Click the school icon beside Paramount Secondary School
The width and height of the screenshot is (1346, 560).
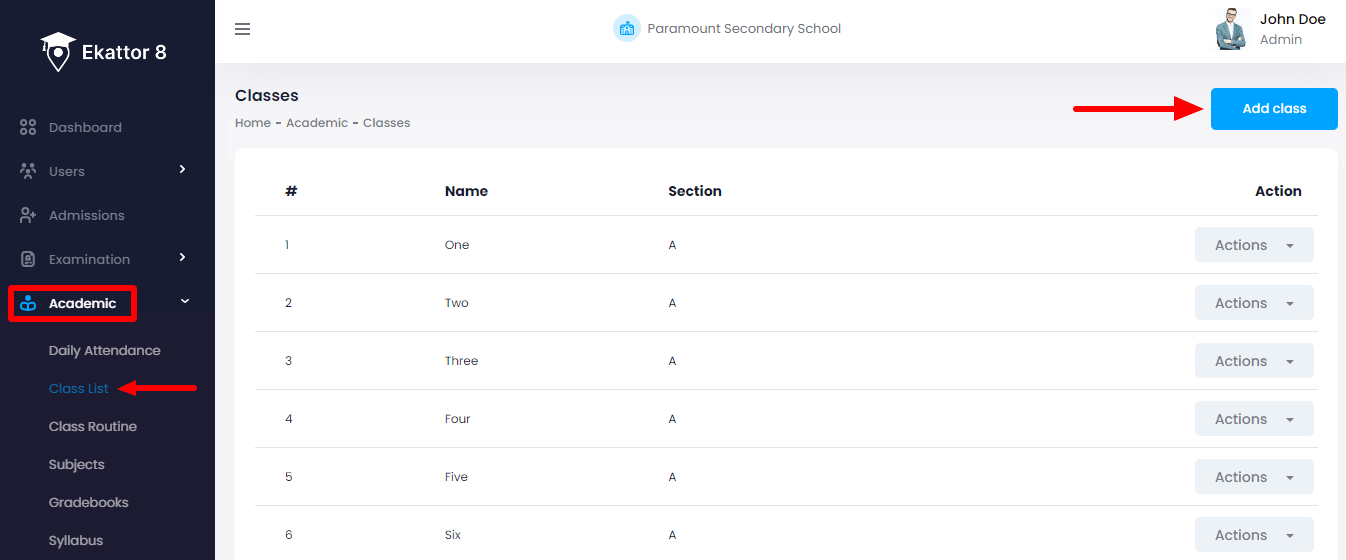pyautogui.click(x=626, y=28)
